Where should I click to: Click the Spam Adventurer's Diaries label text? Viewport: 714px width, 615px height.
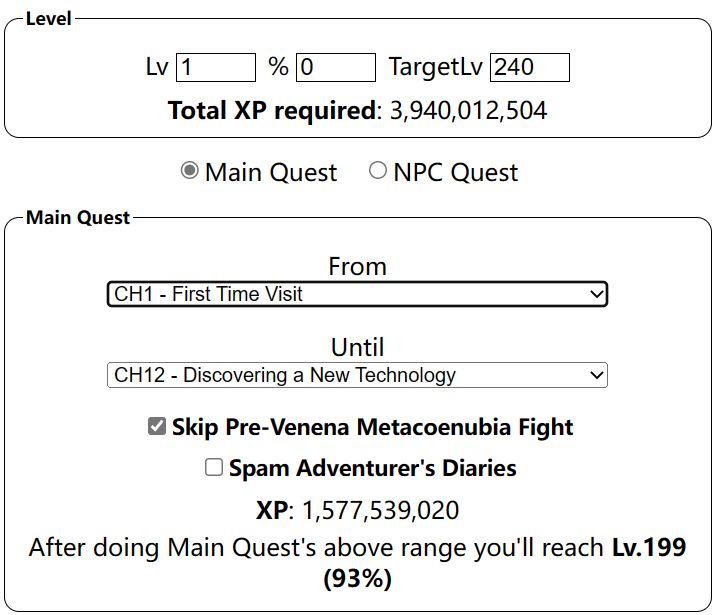click(372, 468)
